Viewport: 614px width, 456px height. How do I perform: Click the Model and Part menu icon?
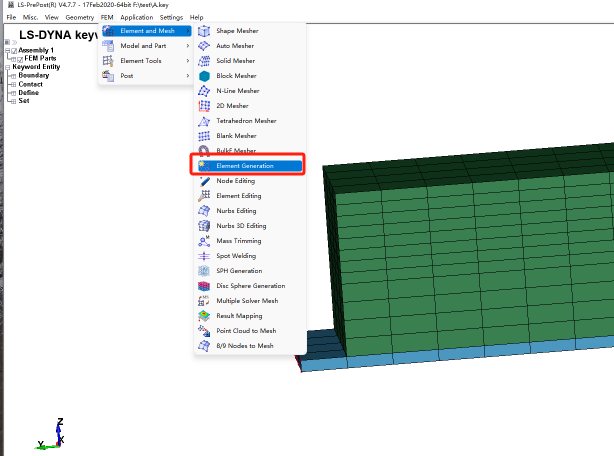(108, 46)
